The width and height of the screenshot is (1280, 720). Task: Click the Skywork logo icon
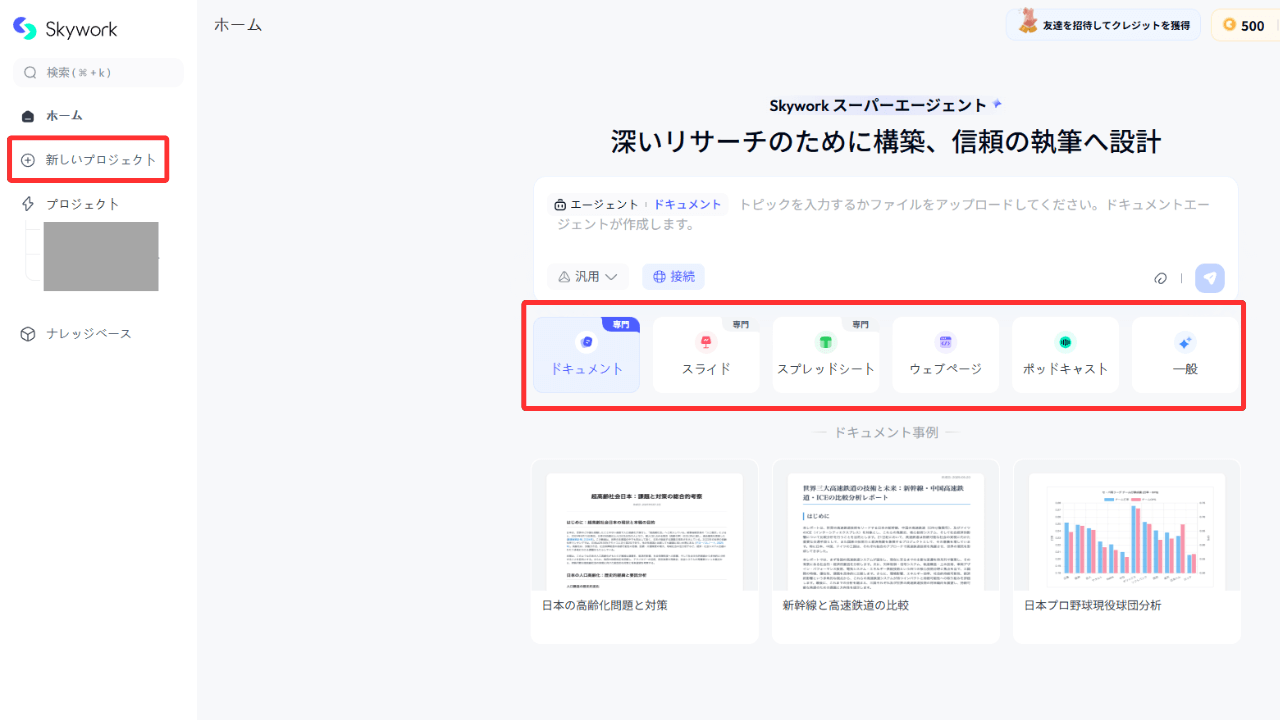(x=25, y=29)
